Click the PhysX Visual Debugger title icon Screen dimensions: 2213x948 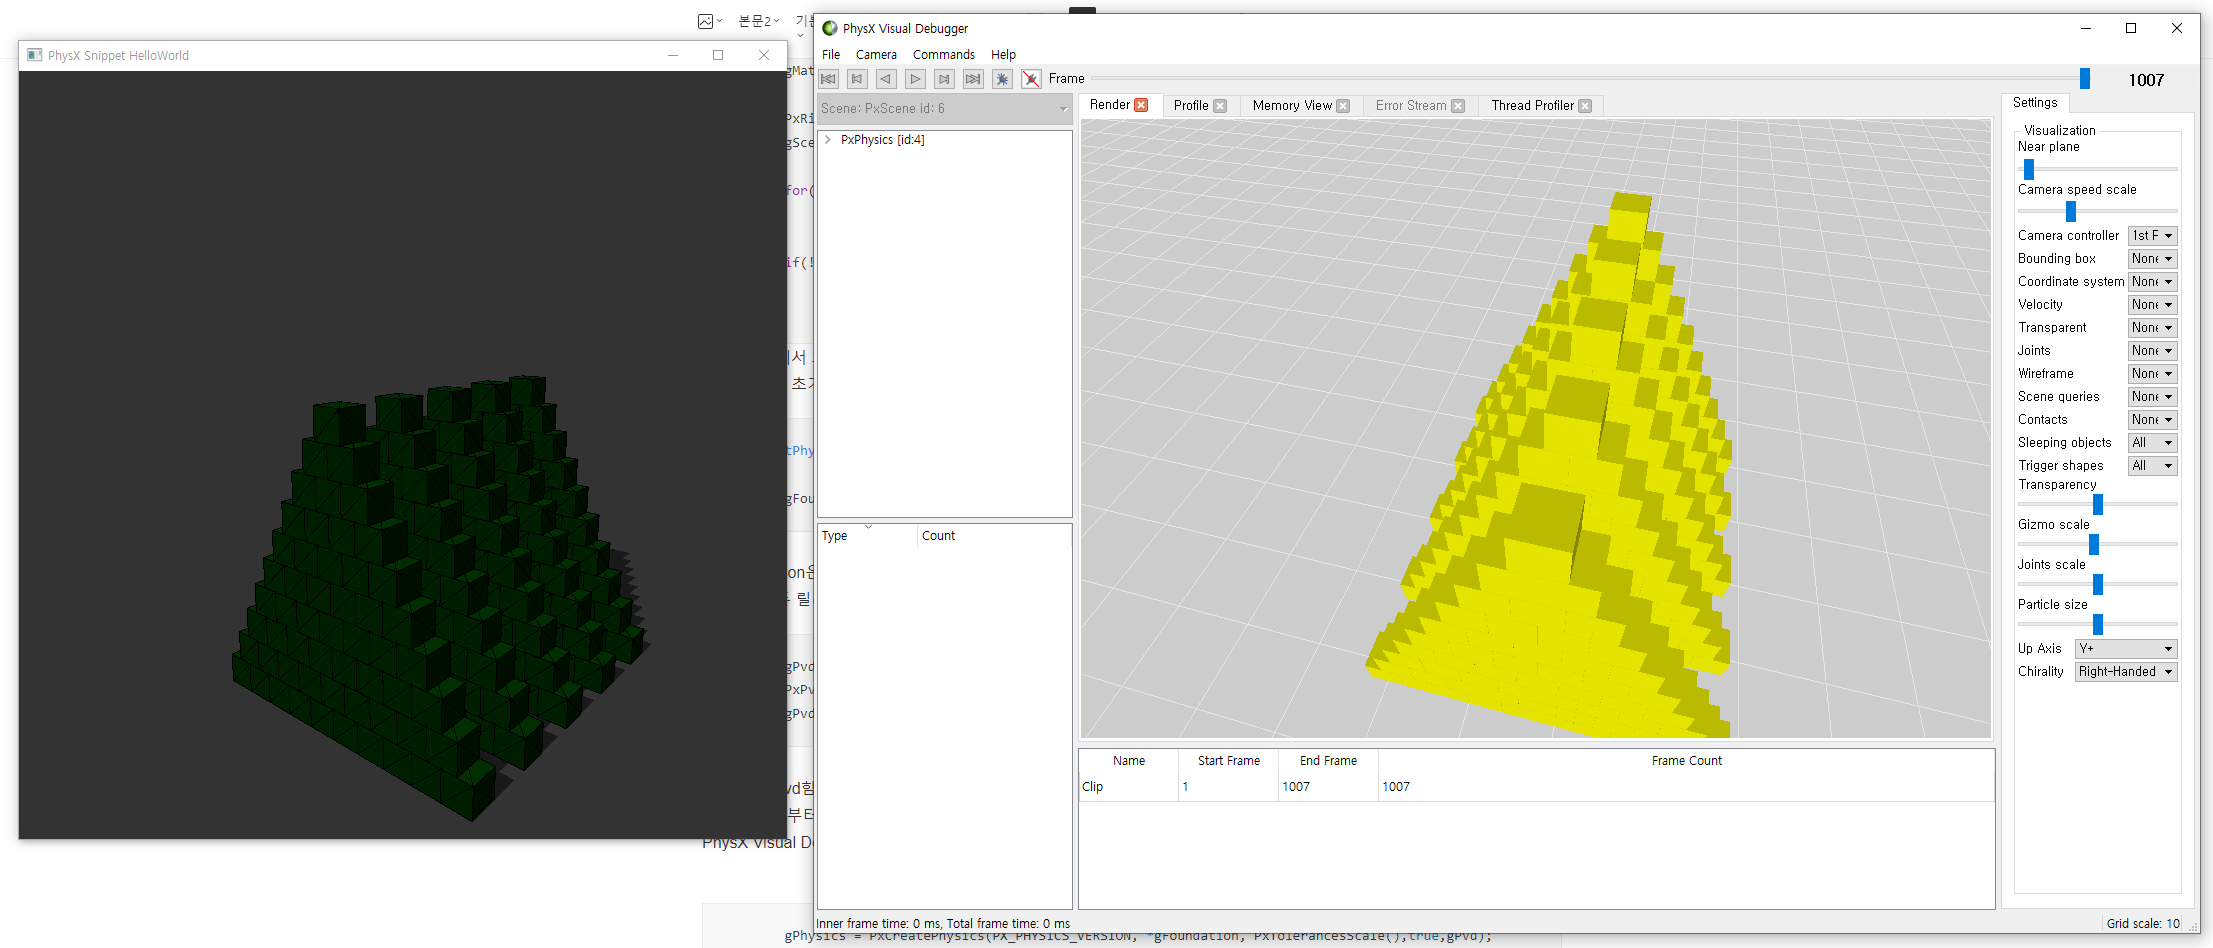click(830, 28)
